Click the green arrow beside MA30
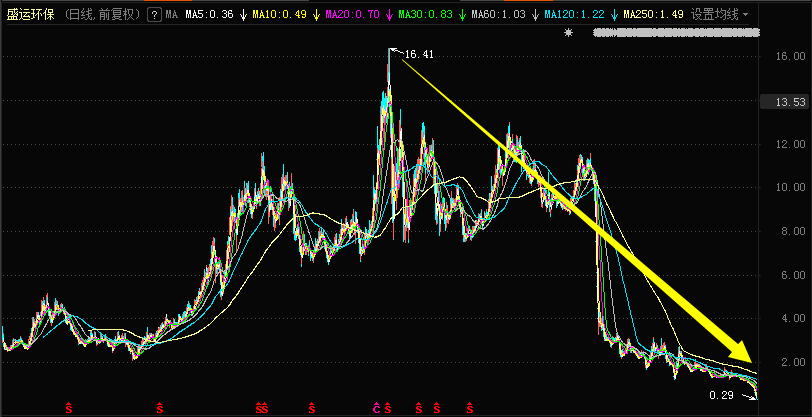 (462, 15)
